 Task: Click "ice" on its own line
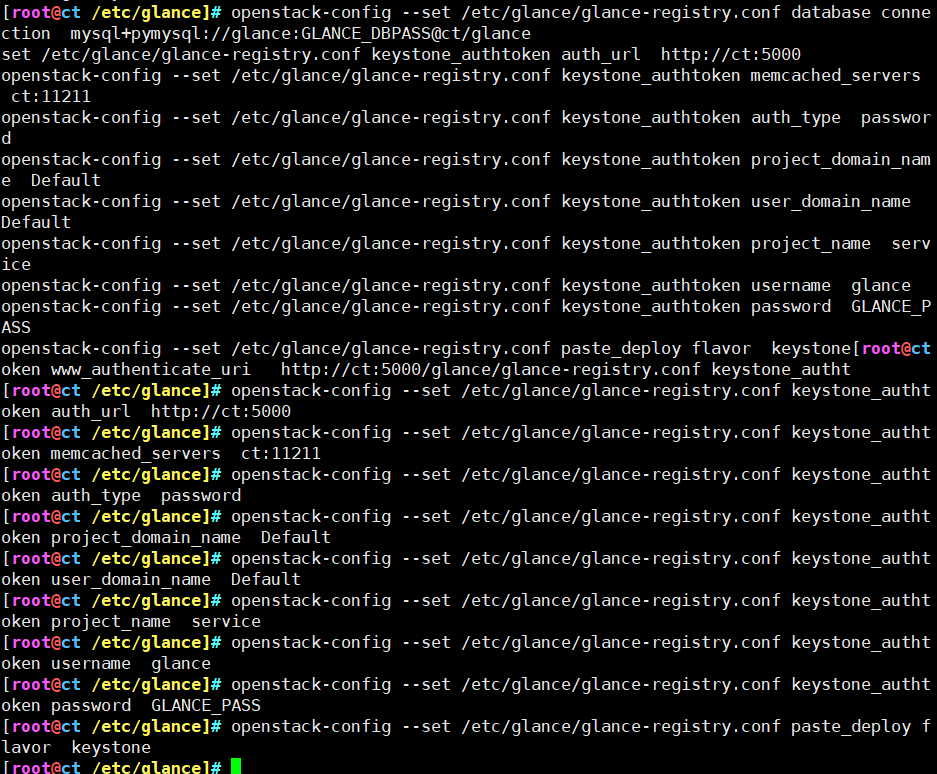(x=16, y=264)
